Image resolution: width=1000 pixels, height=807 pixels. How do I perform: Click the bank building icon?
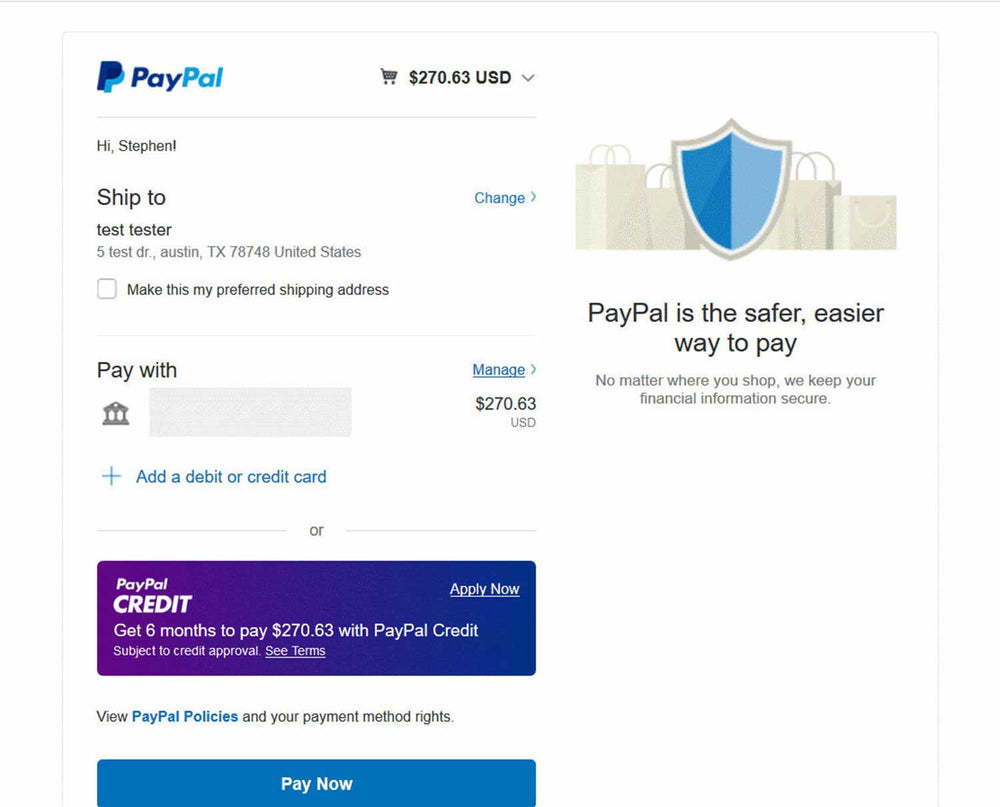pyautogui.click(x=115, y=413)
